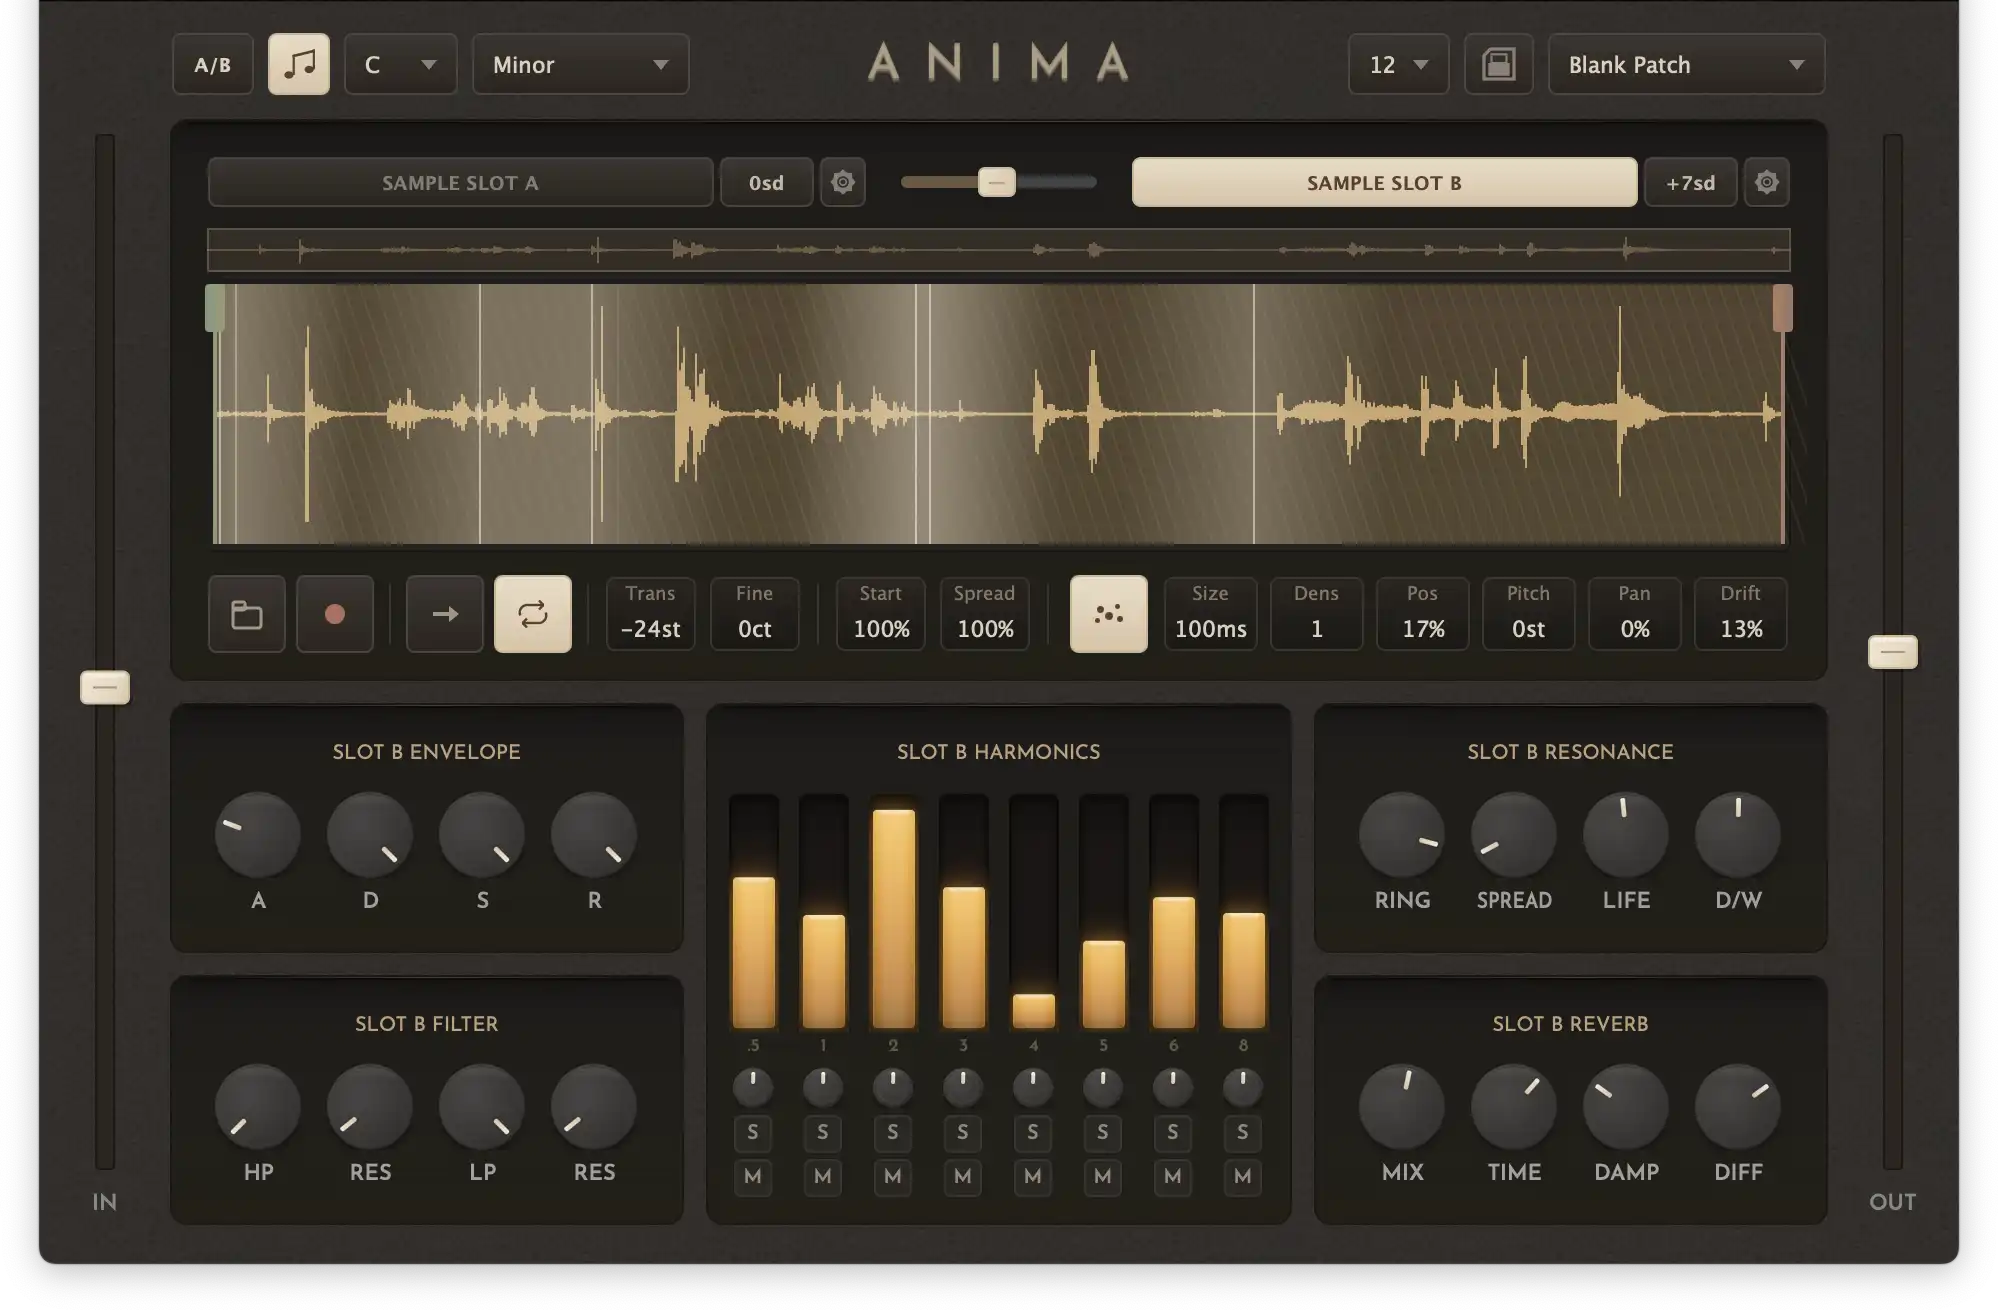Toggle the A/B comparison button
The image size is (1998, 1310).
[213, 65]
